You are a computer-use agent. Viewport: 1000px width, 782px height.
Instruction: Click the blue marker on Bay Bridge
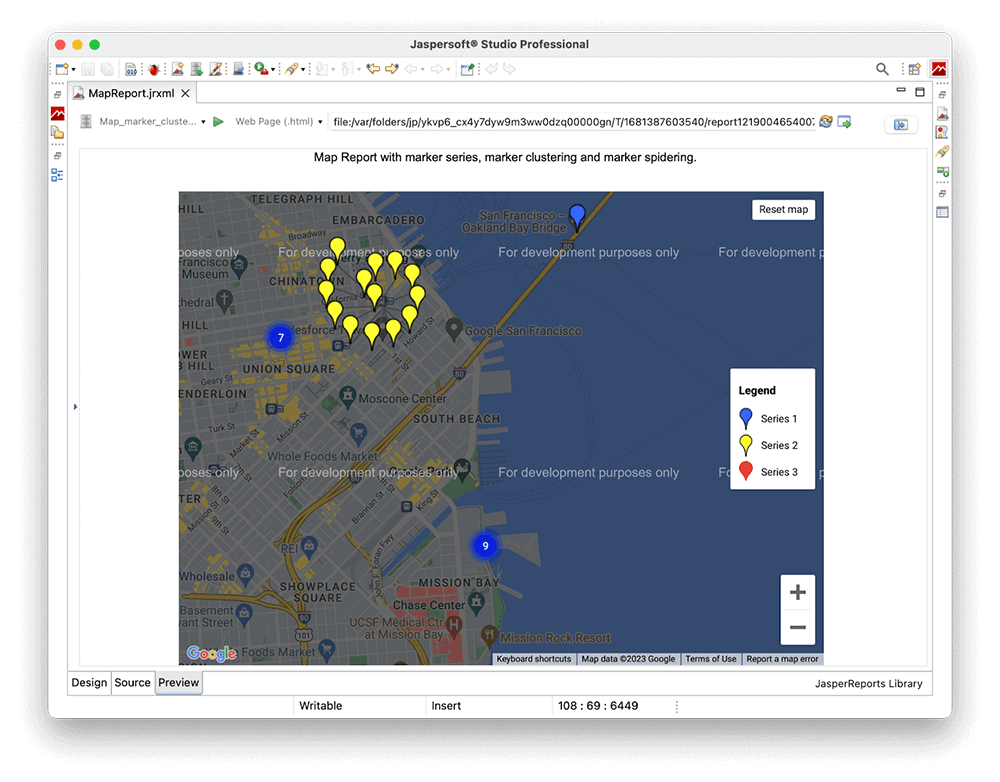[x=577, y=217]
